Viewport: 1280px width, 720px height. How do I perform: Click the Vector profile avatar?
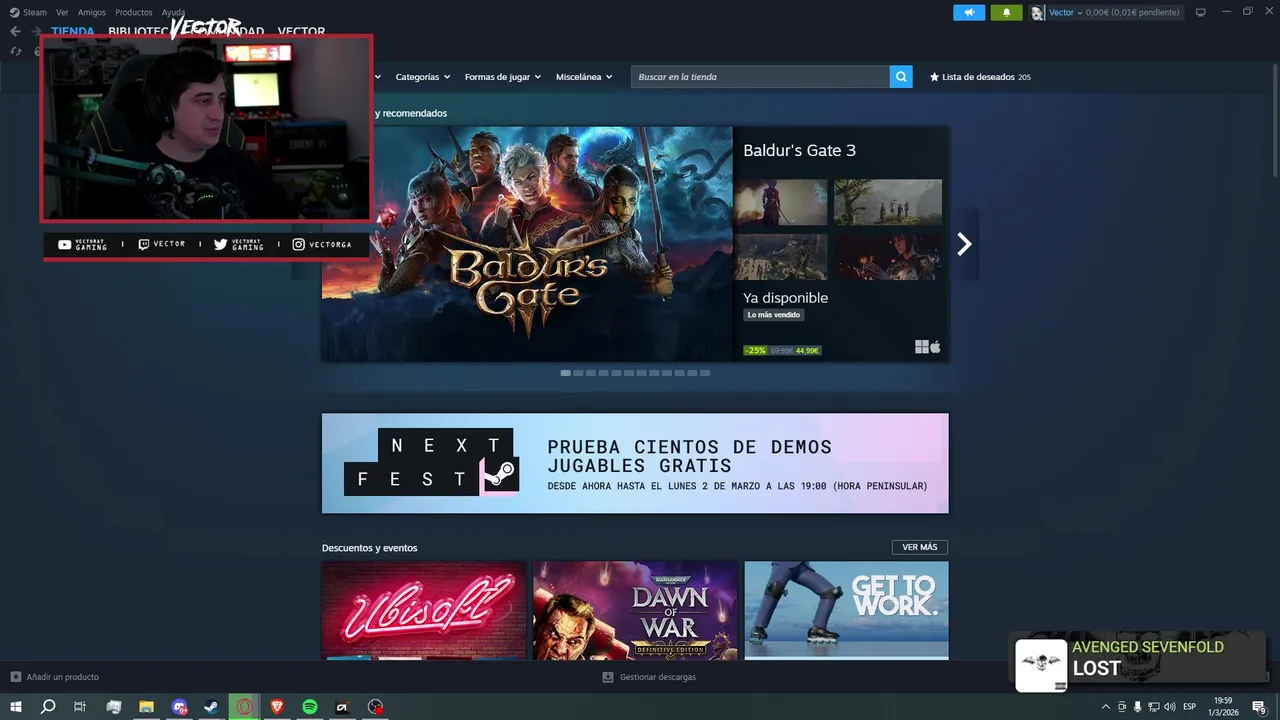(x=1037, y=12)
